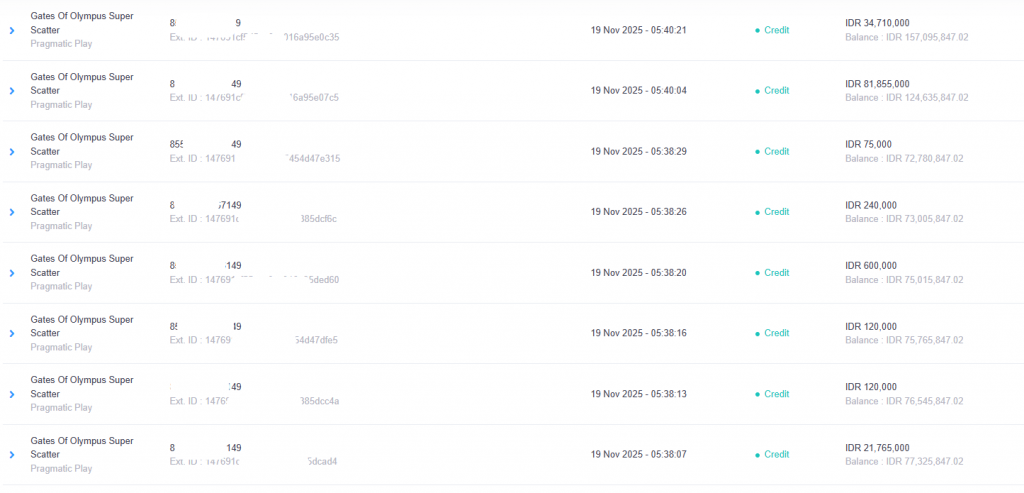
Task: Open details chevron for the 05:38:29 transaction
Action: coord(12,152)
